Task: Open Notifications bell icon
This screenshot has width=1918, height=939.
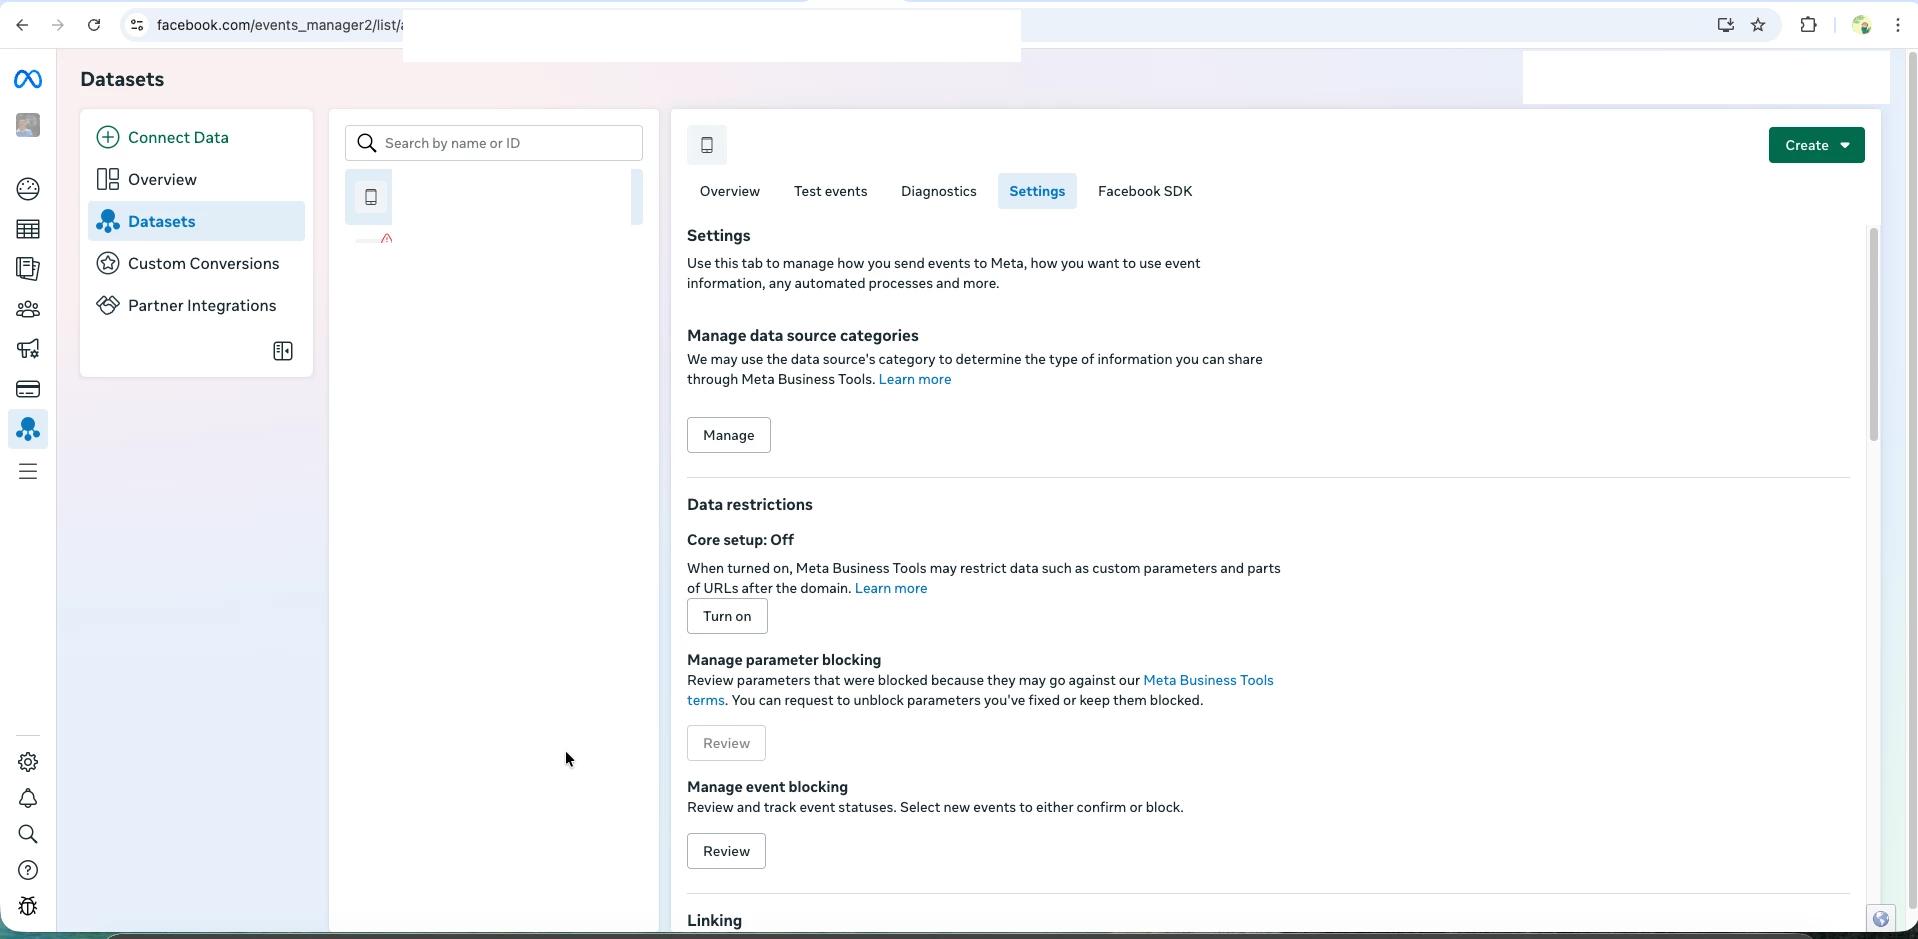Action: coord(28,798)
